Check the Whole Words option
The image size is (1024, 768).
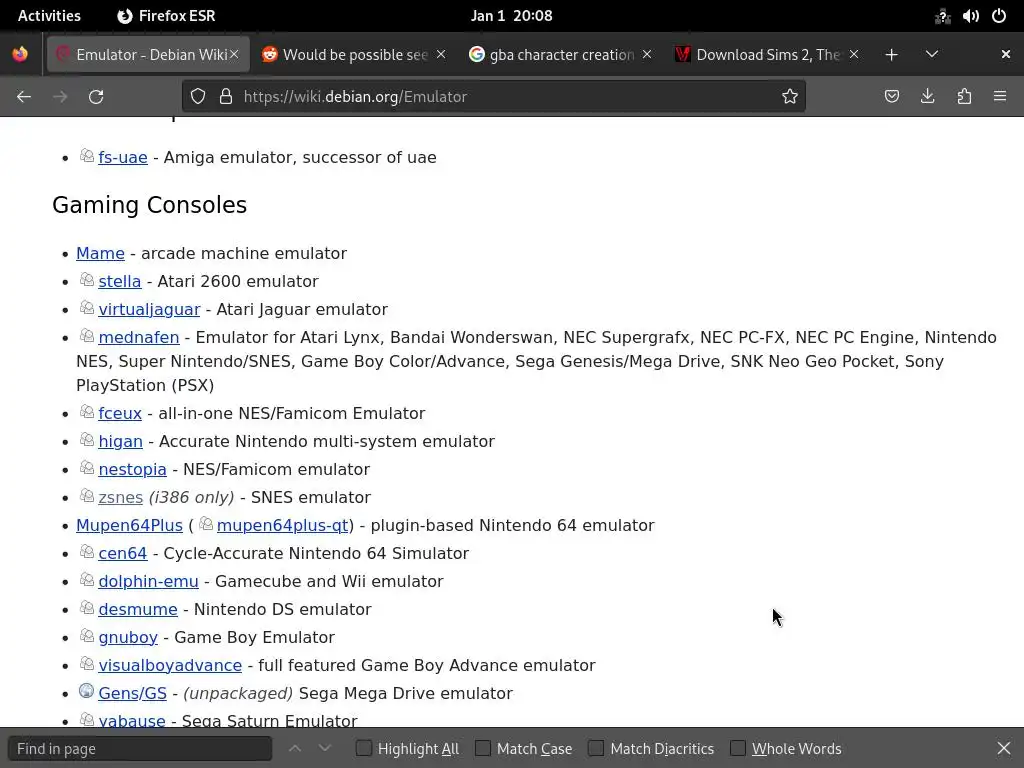[x=738, y=748]
